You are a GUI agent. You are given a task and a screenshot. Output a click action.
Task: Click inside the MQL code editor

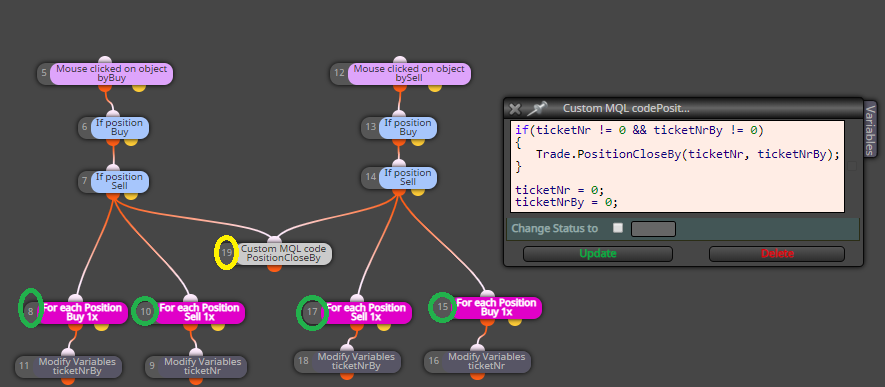(677, 166)
